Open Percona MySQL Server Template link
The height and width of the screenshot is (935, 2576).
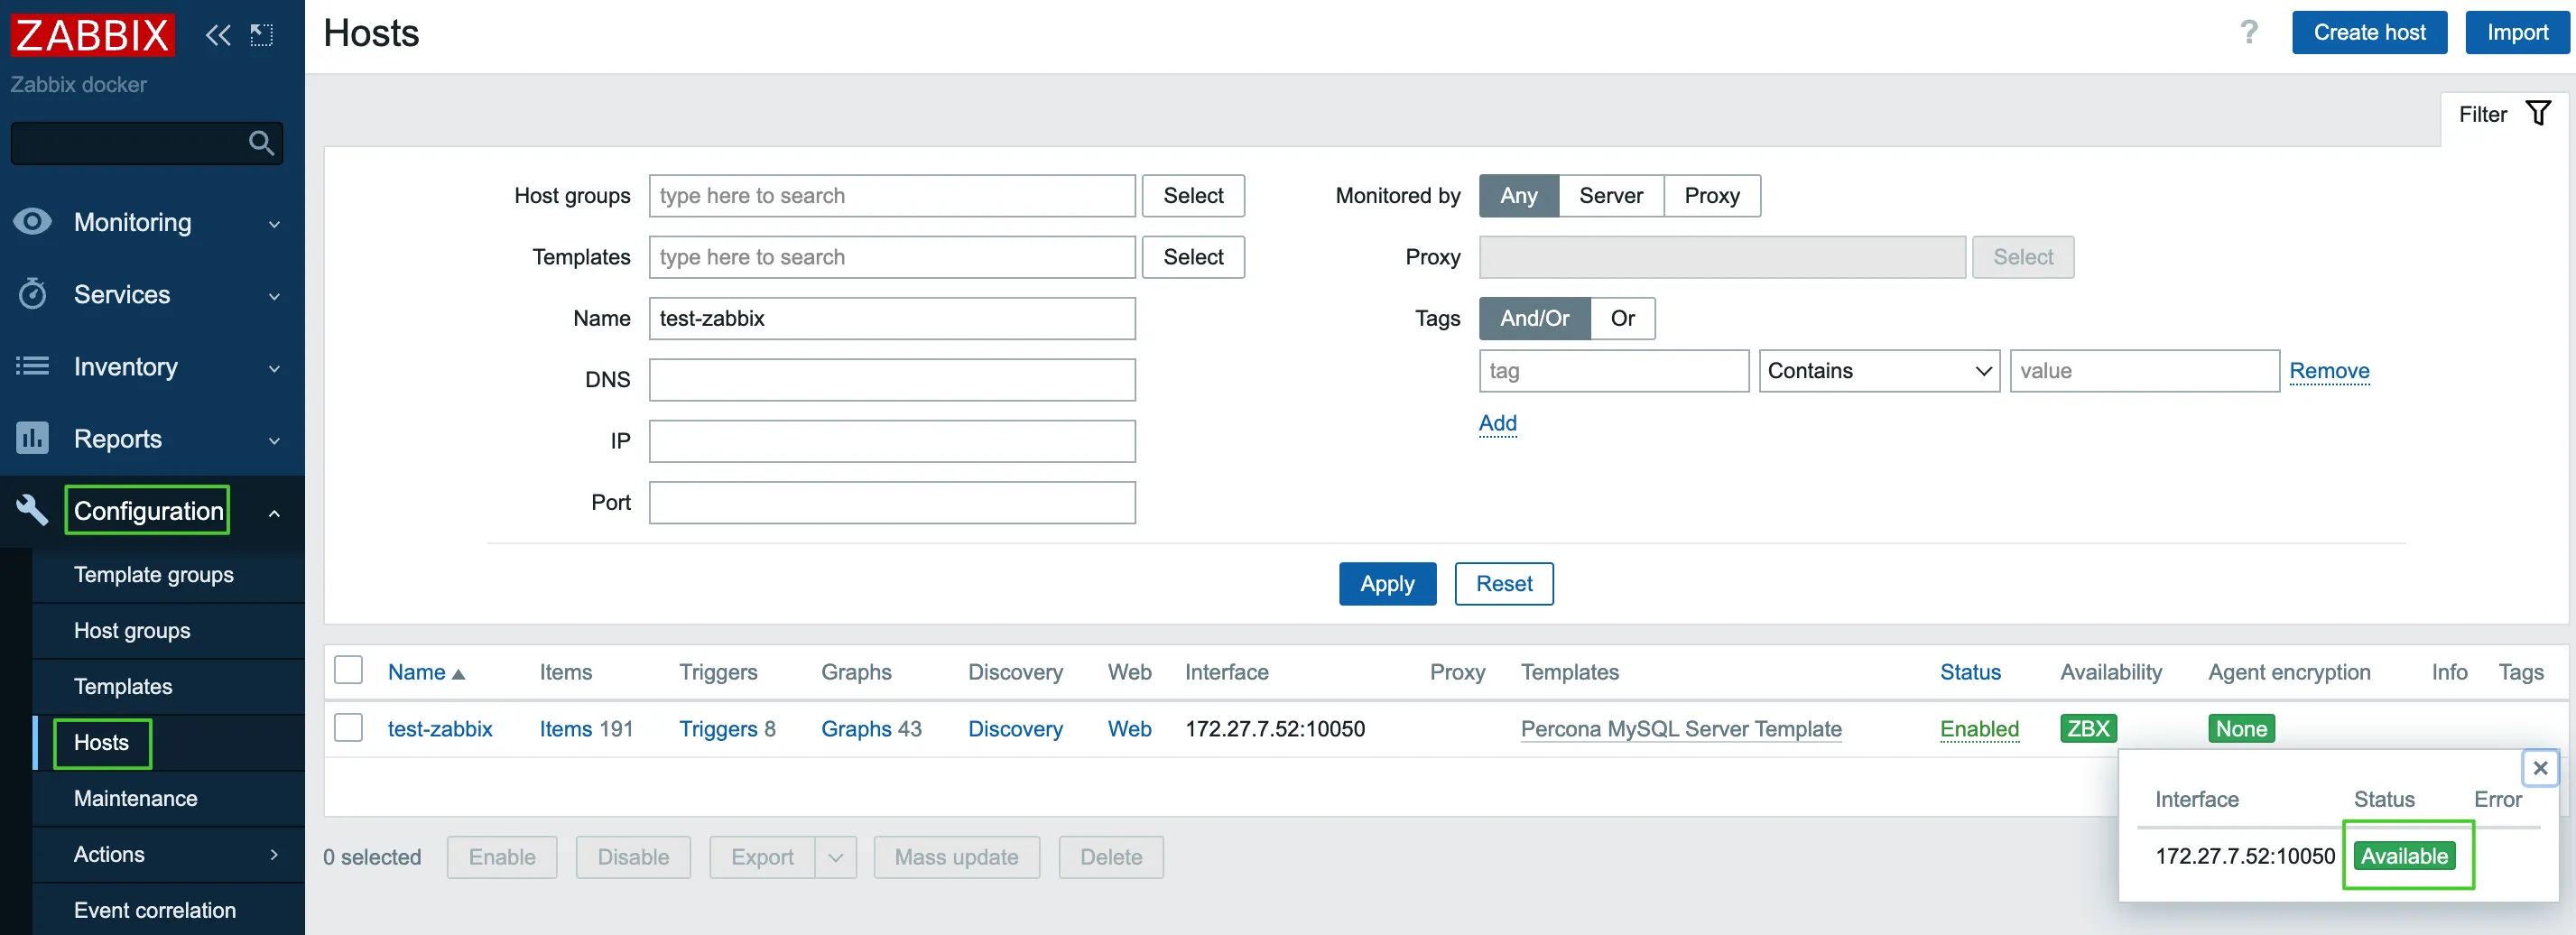tap(1680, 728)
